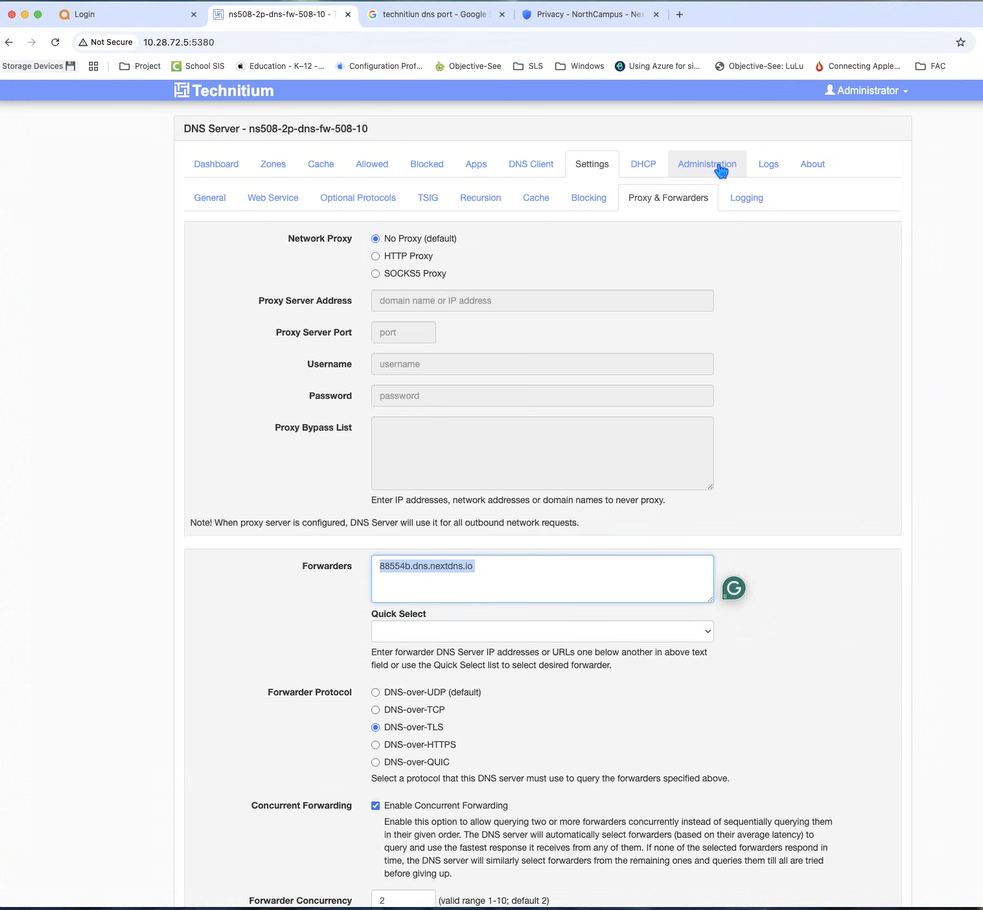The width and height of the screenshot is (983, 910).
Task: Open the Quick Select forwarder dropdown
Action: pos(541,631)
